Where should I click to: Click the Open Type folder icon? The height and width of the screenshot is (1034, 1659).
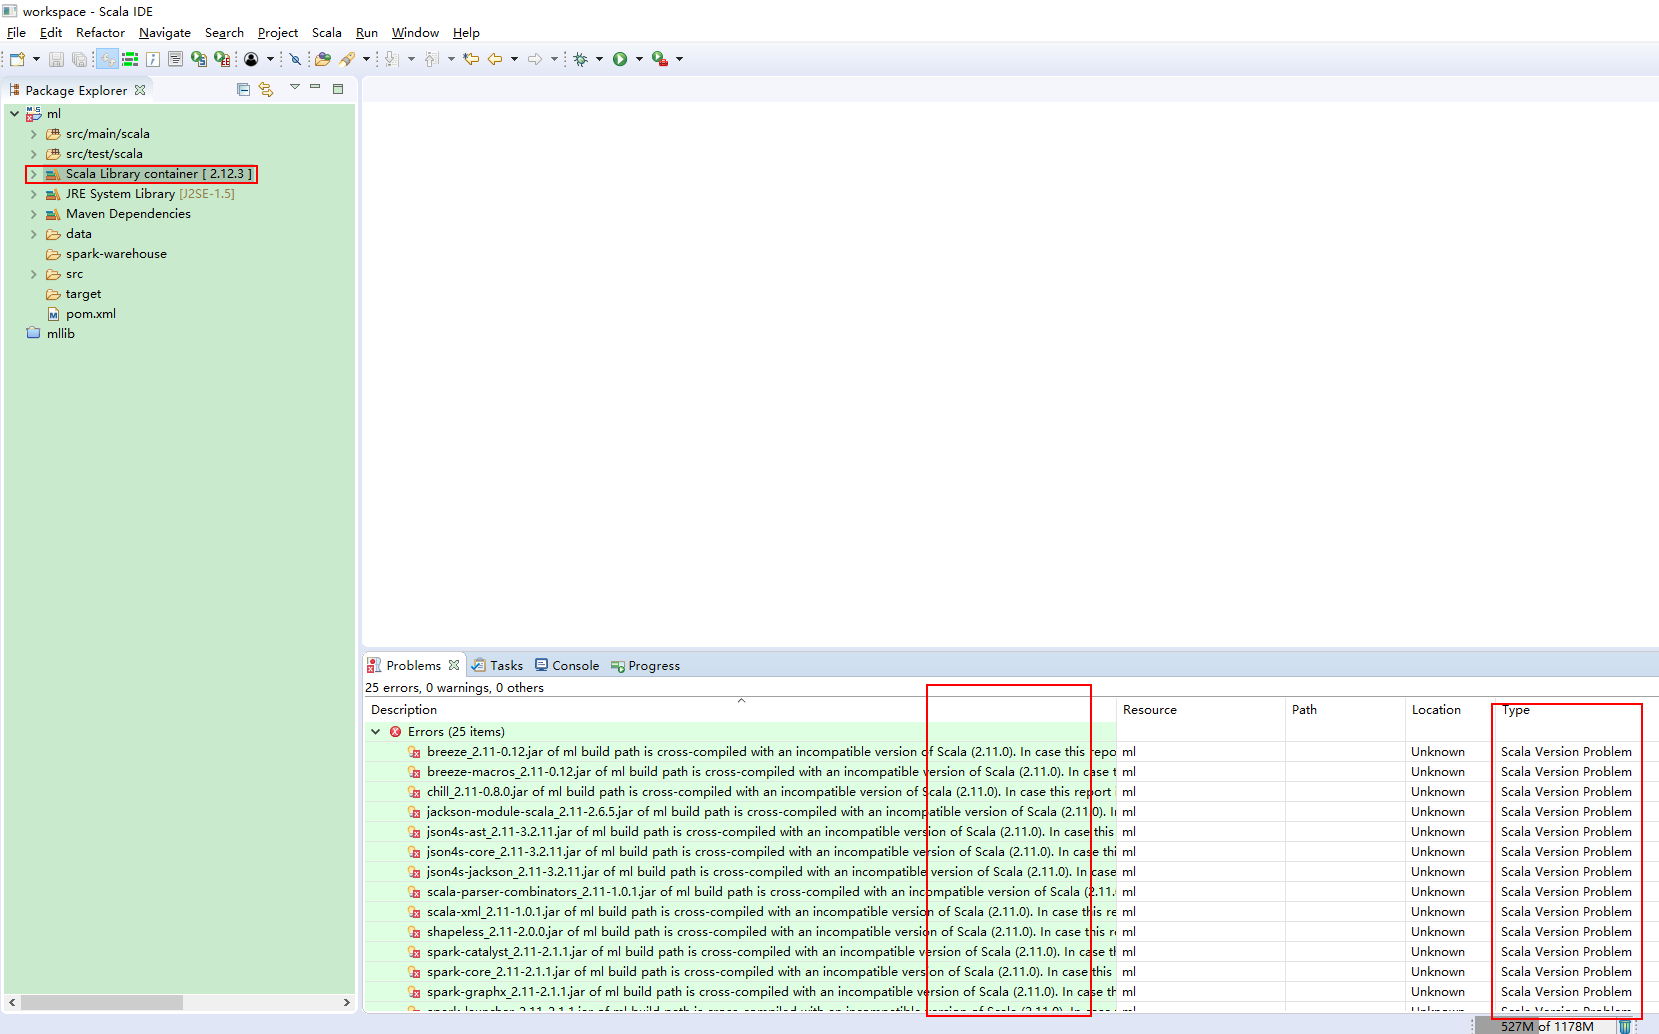point(322,59)
